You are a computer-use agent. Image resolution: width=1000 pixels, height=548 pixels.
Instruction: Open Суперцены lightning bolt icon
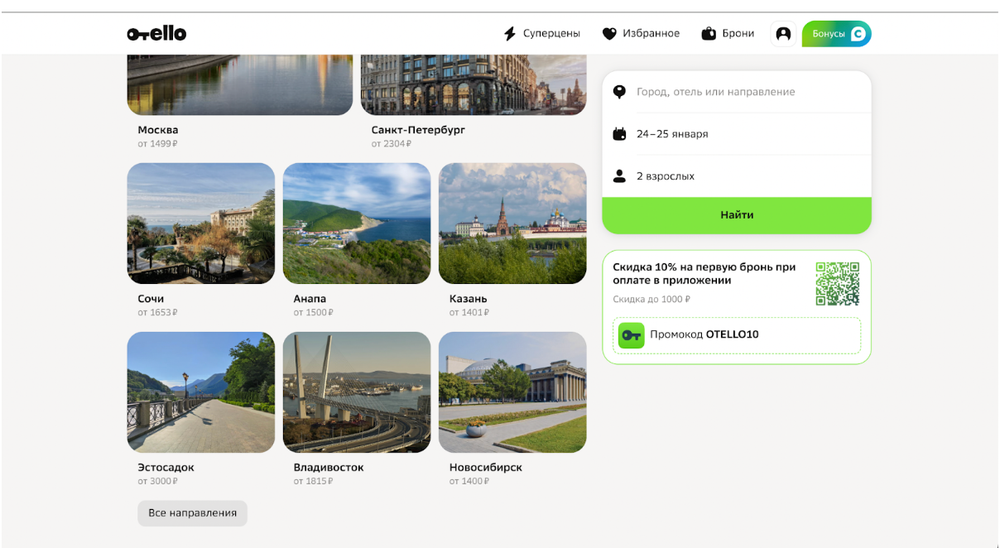pyautogui.click(x=510, y=33)
